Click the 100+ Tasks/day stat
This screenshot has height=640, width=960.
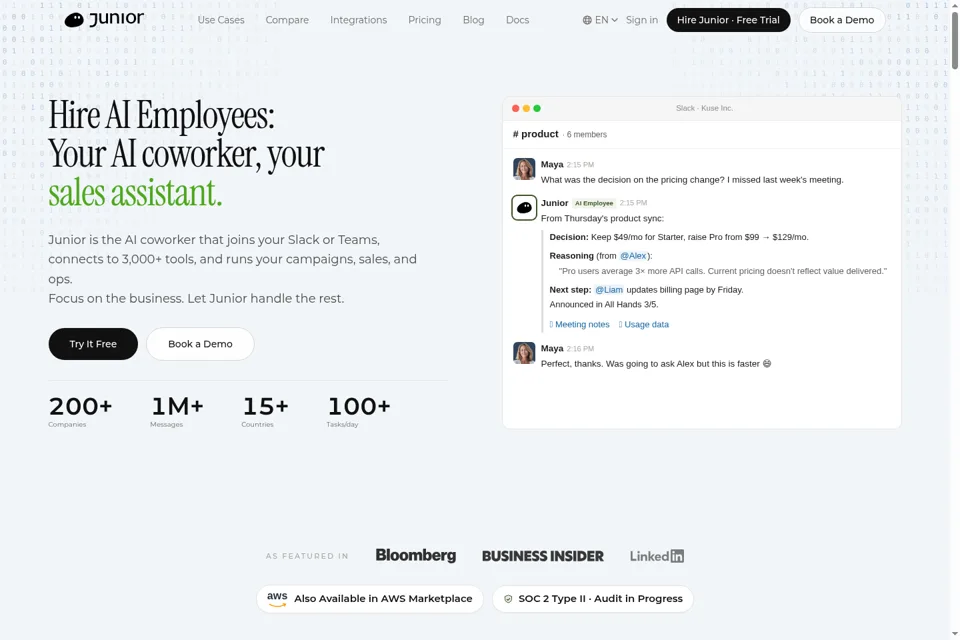(359, 412)
